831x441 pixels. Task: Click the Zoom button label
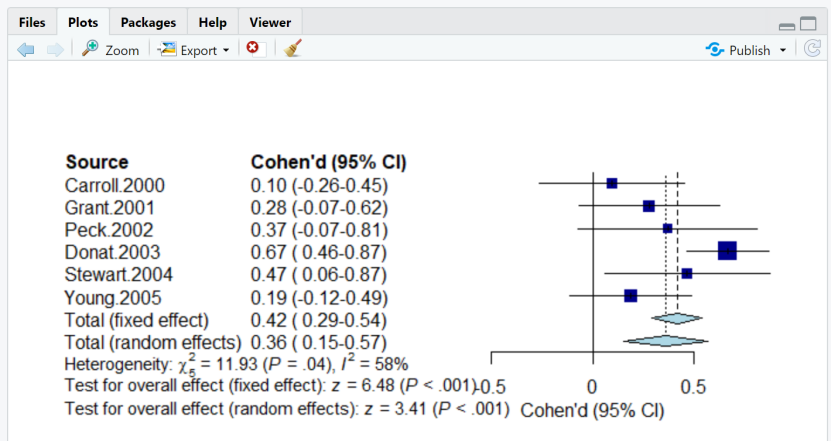click(122, 50)
